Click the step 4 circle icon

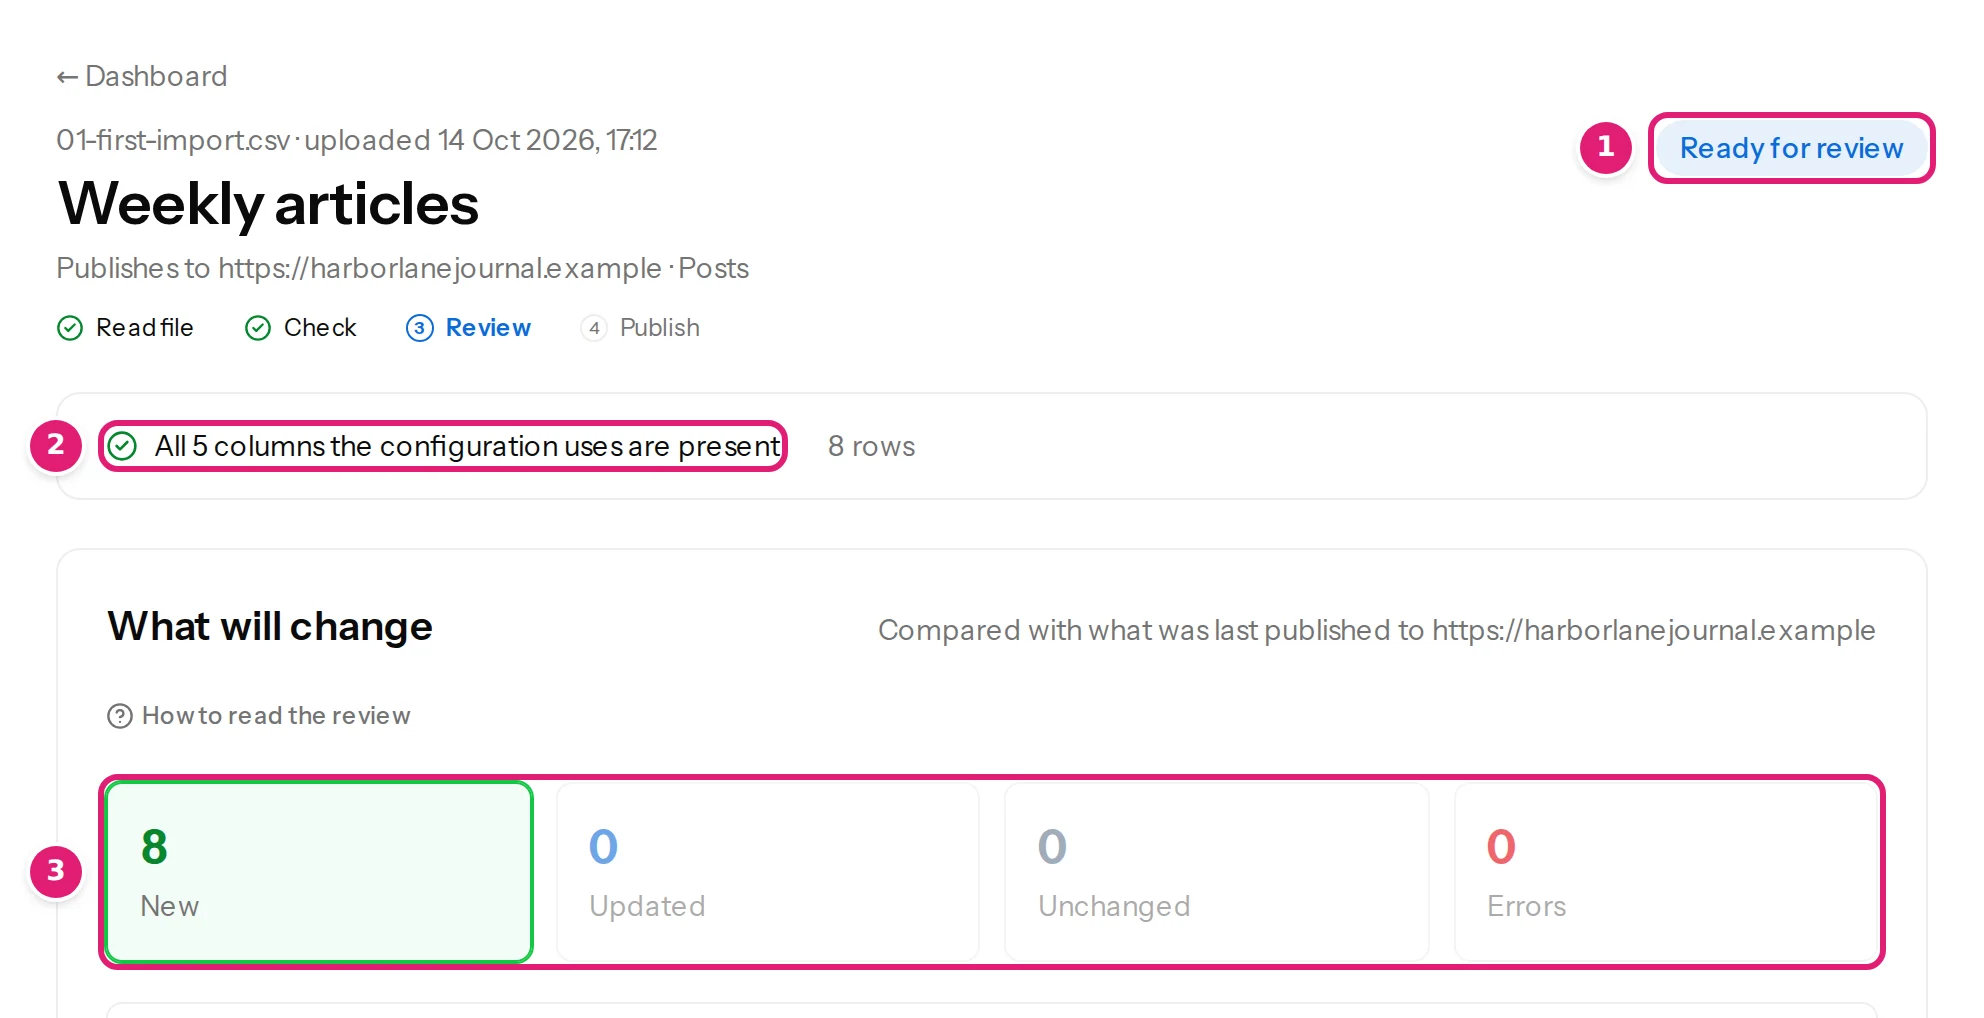[594, 328]
